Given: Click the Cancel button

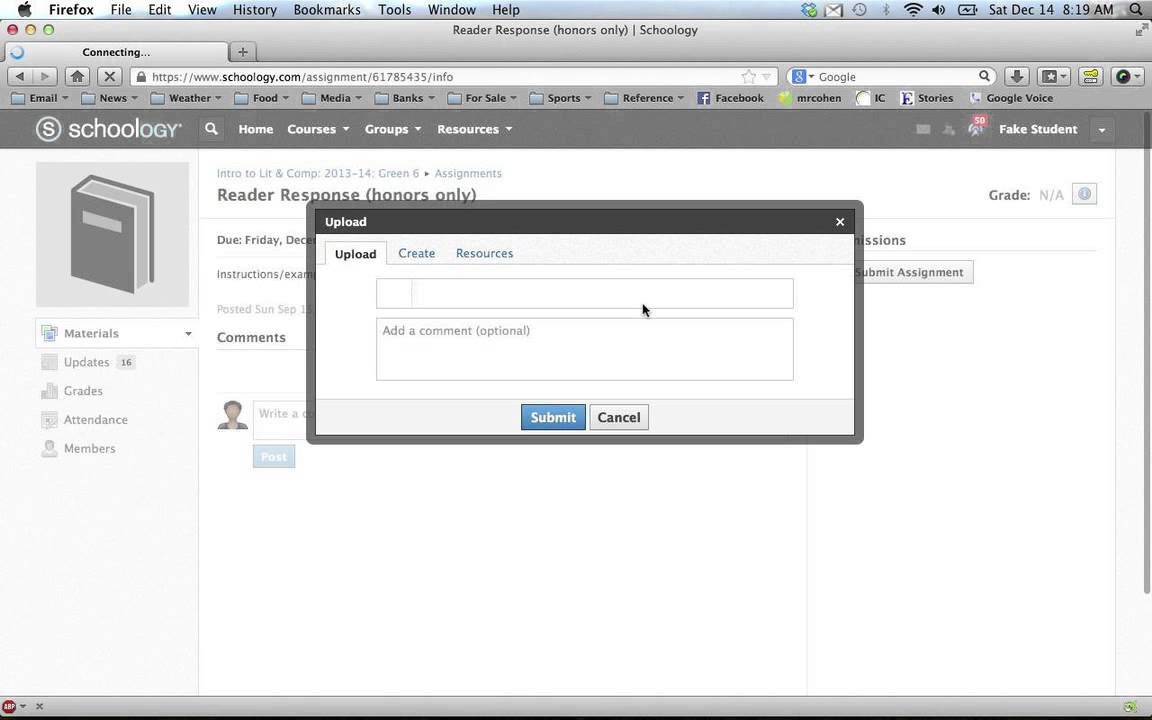Looking at the screenshot, I should [x=619, y=417].
